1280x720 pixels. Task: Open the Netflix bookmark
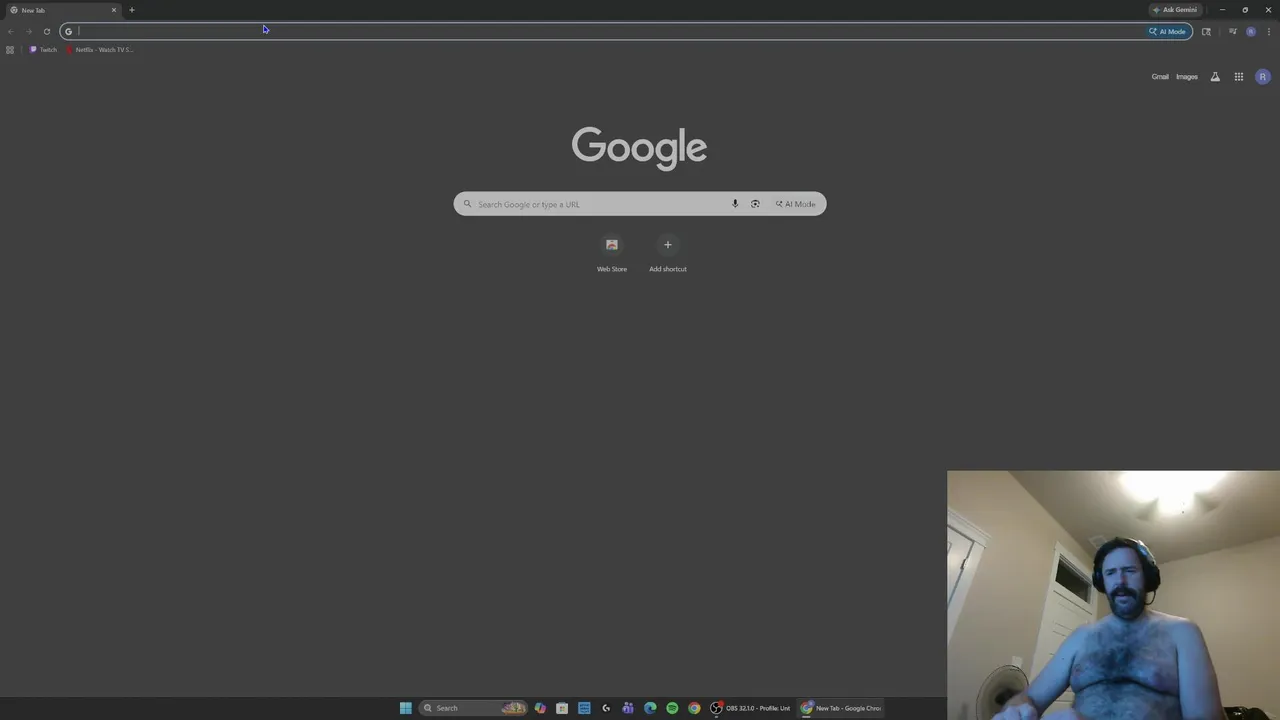click(100, 49)
